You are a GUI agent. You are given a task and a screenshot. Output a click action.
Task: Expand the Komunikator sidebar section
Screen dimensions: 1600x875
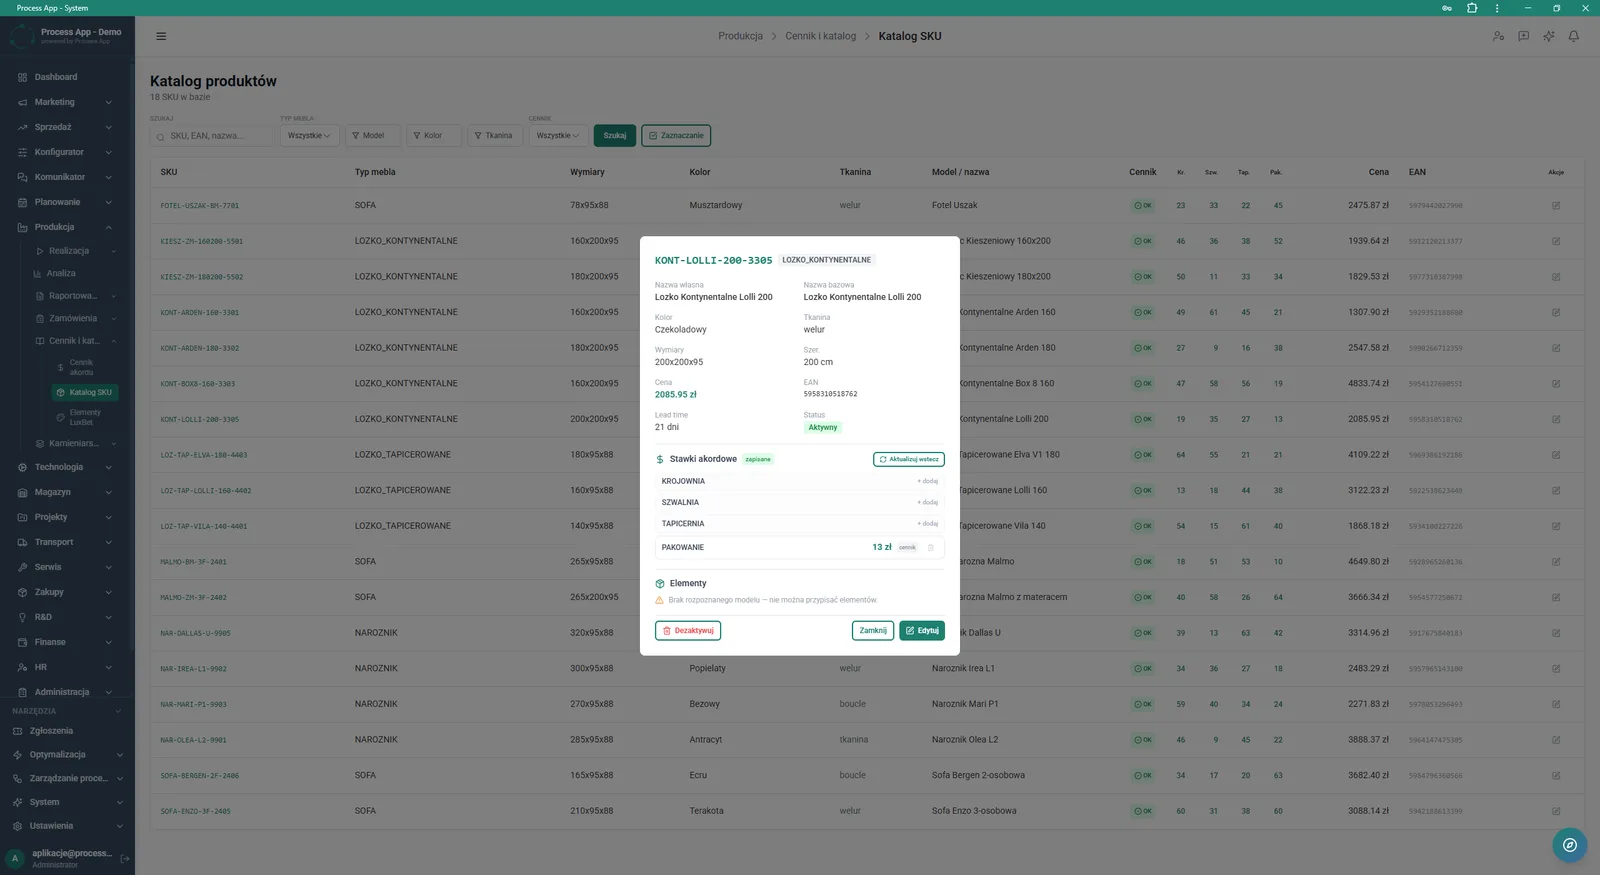click(x=65, y=177)
